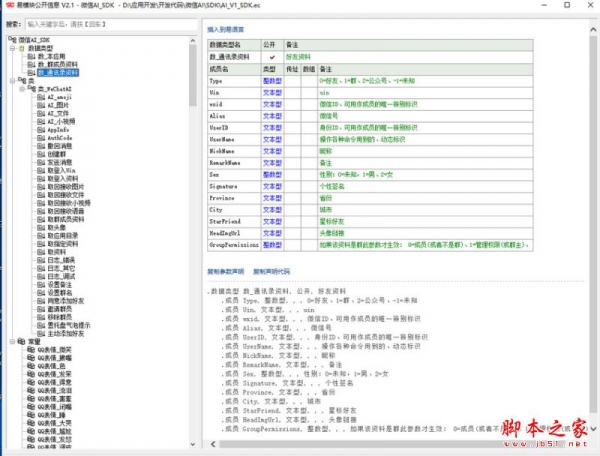Click the 复制参数声明 link
Screen dimensions: 600x456
click(x=226, y=270)
